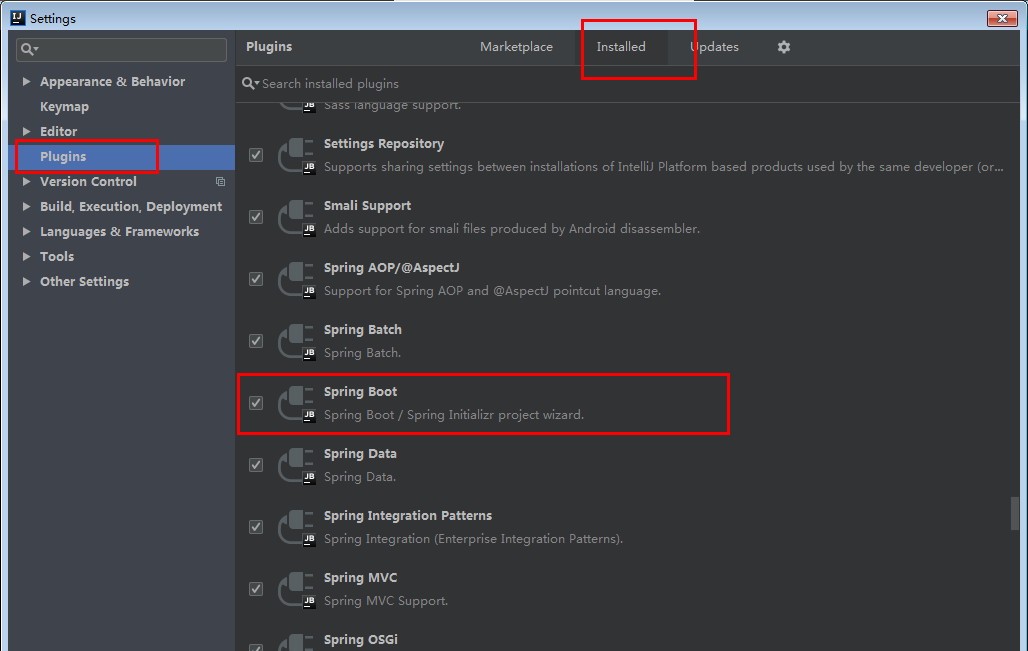Uncheck the Spring Data plugin
The image size is (1028, 651).
pyautogui.click(x=256, y=465)
